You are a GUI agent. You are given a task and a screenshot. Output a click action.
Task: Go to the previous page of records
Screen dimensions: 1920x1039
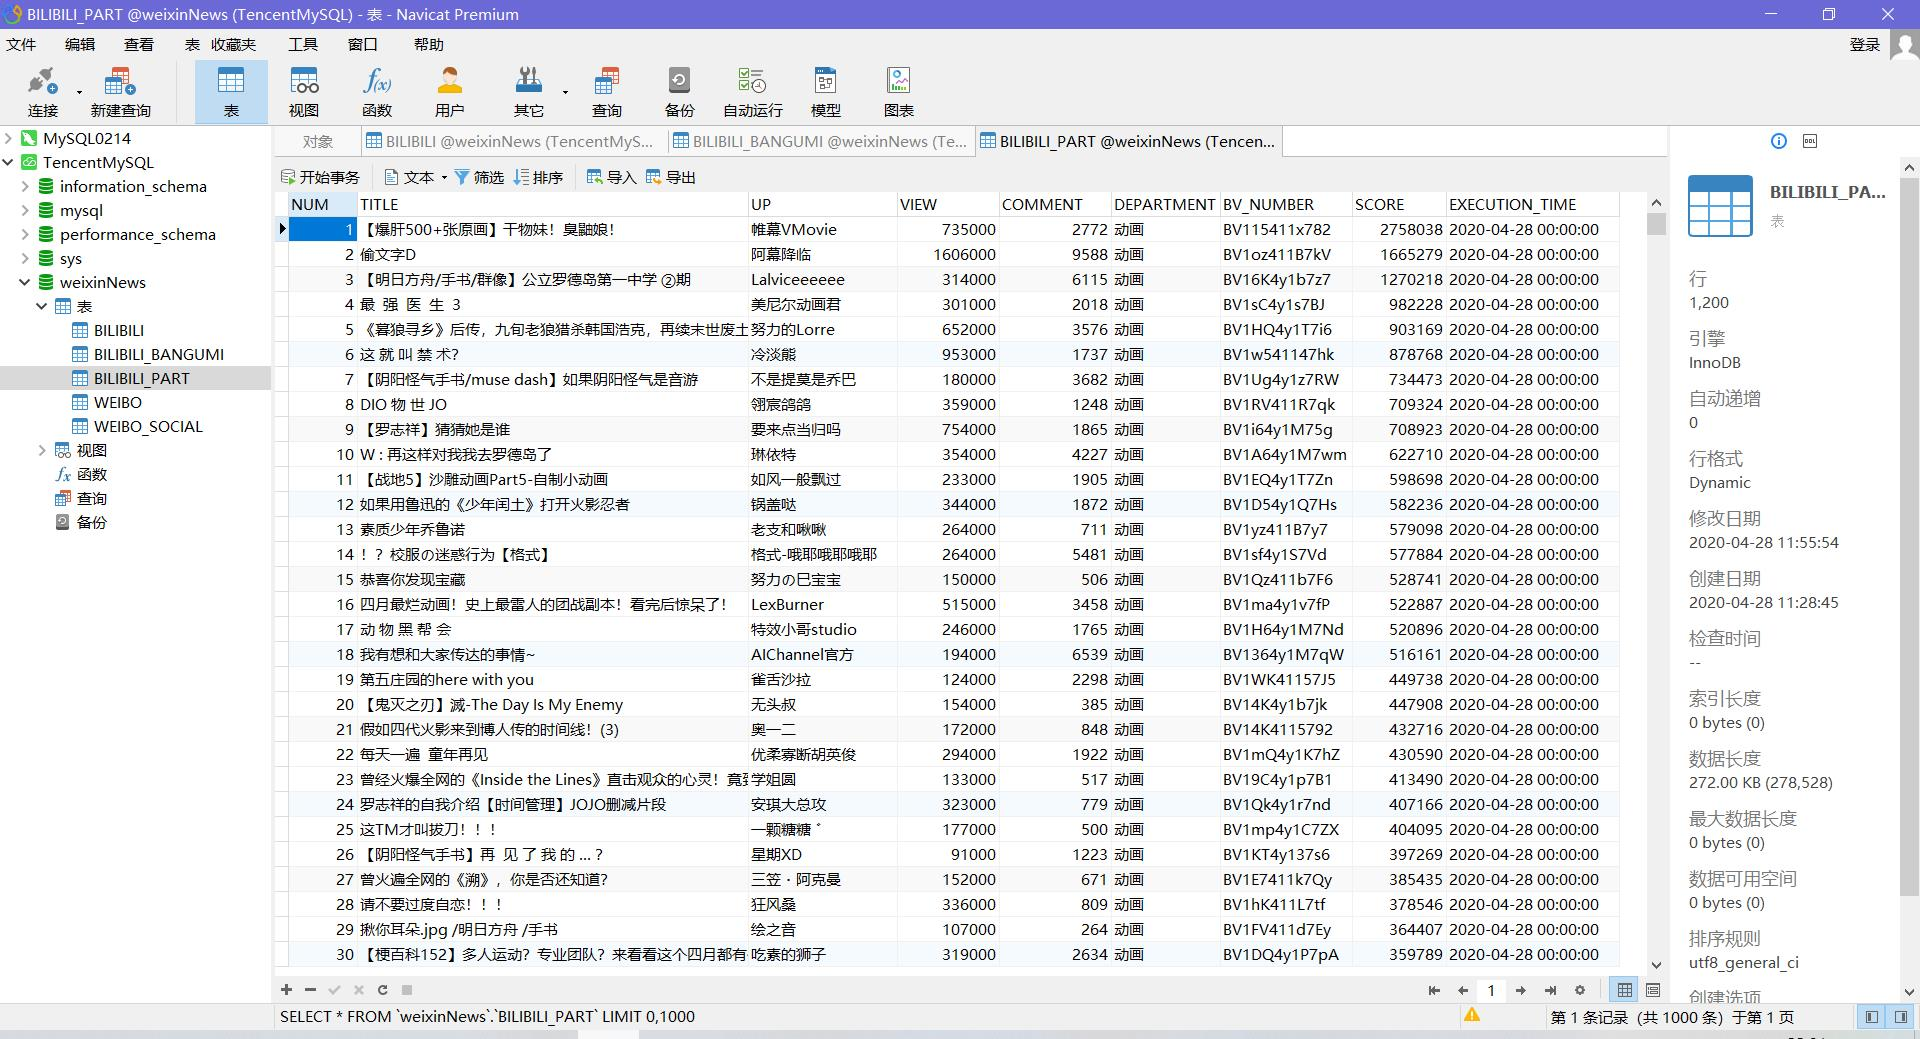pyautogui.click(x=1463, y=990)
